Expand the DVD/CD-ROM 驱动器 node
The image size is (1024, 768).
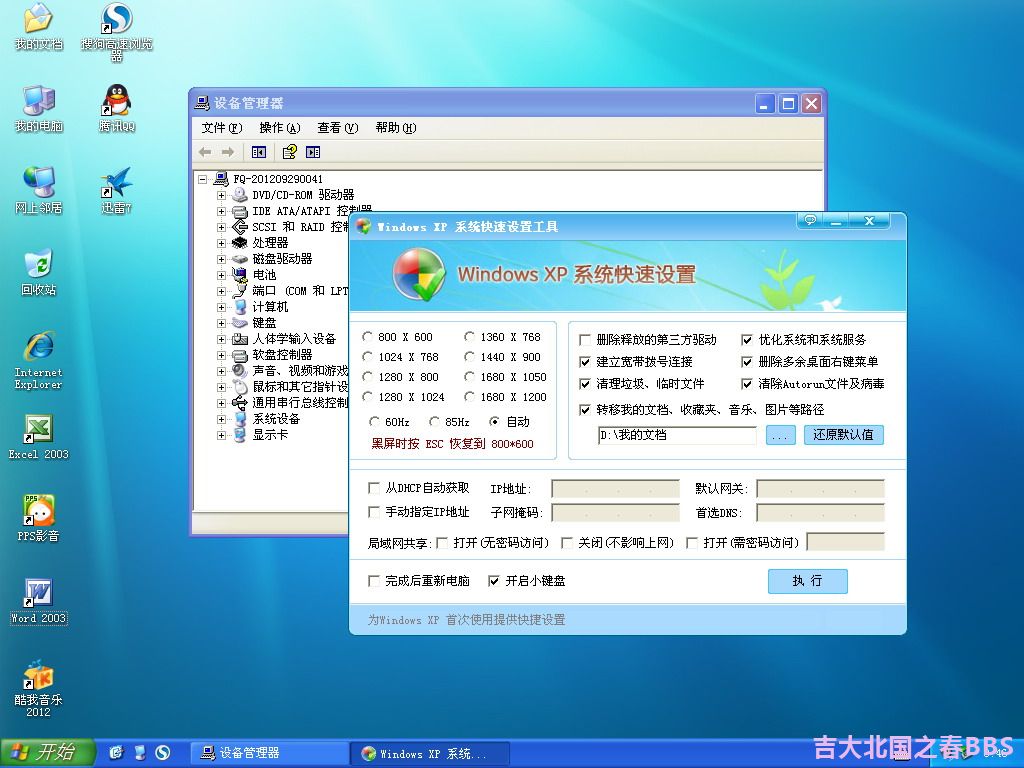pyautogui.click(x=221, y=195)
